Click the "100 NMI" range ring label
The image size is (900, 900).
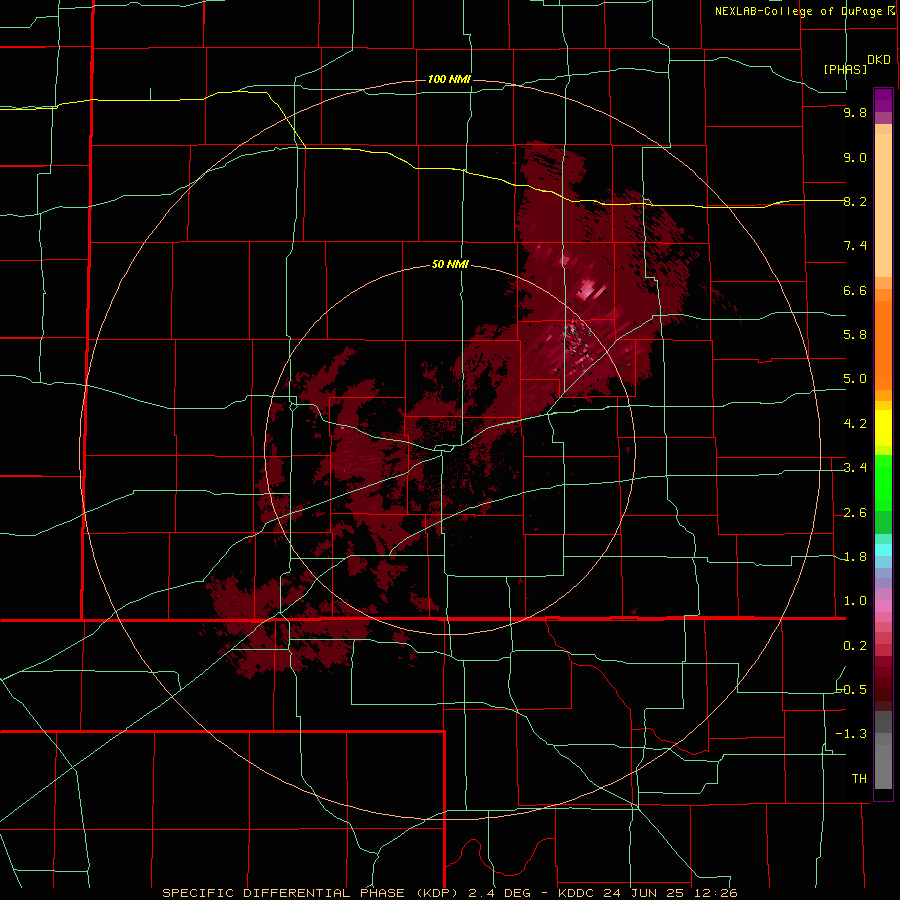point(449,79)
